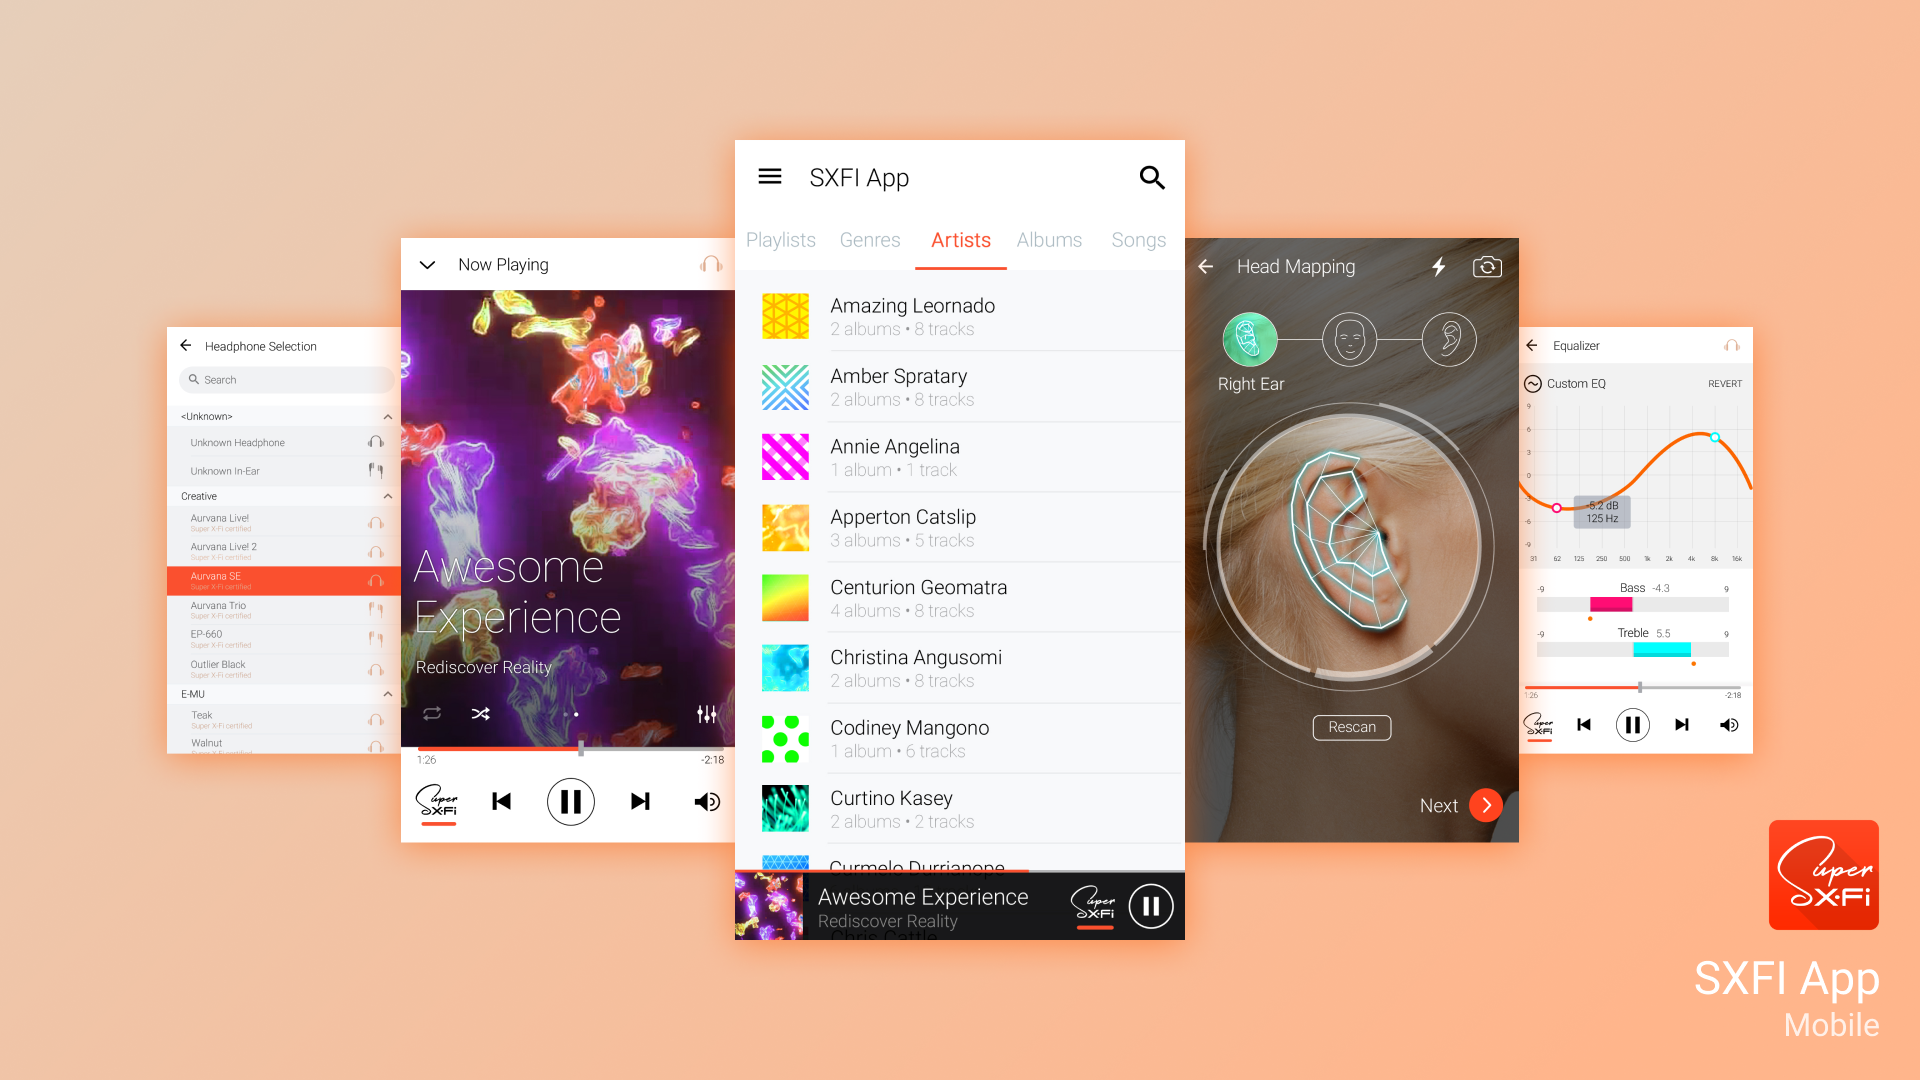Screen dimensions: 1920x1080
Task: Toggle the Unknown Headphone visibility
Action: (373, 440)
